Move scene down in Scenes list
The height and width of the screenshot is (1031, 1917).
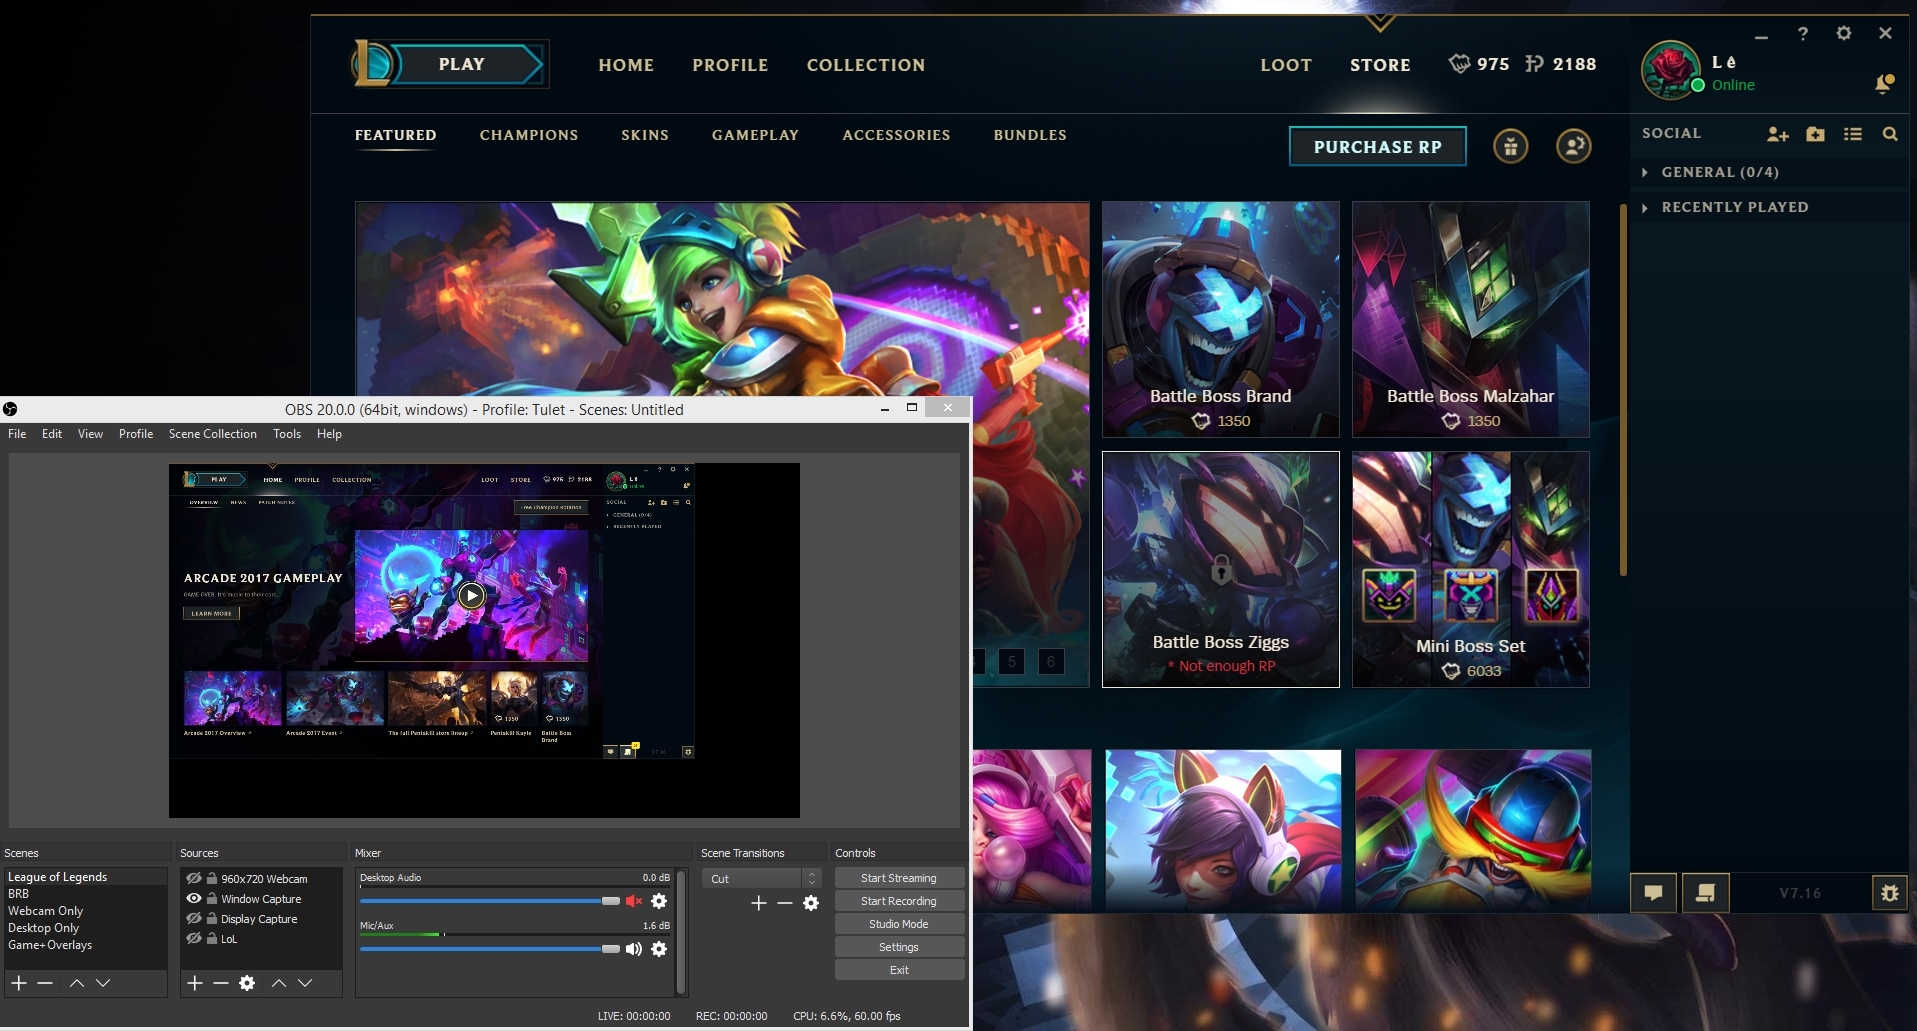click(103, 983)
